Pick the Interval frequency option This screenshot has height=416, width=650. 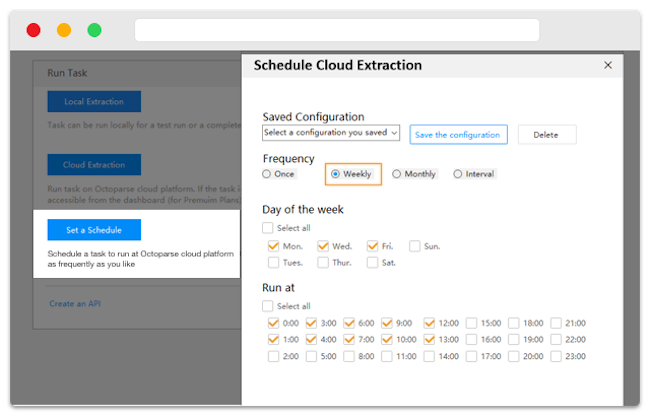coord(458,174)
